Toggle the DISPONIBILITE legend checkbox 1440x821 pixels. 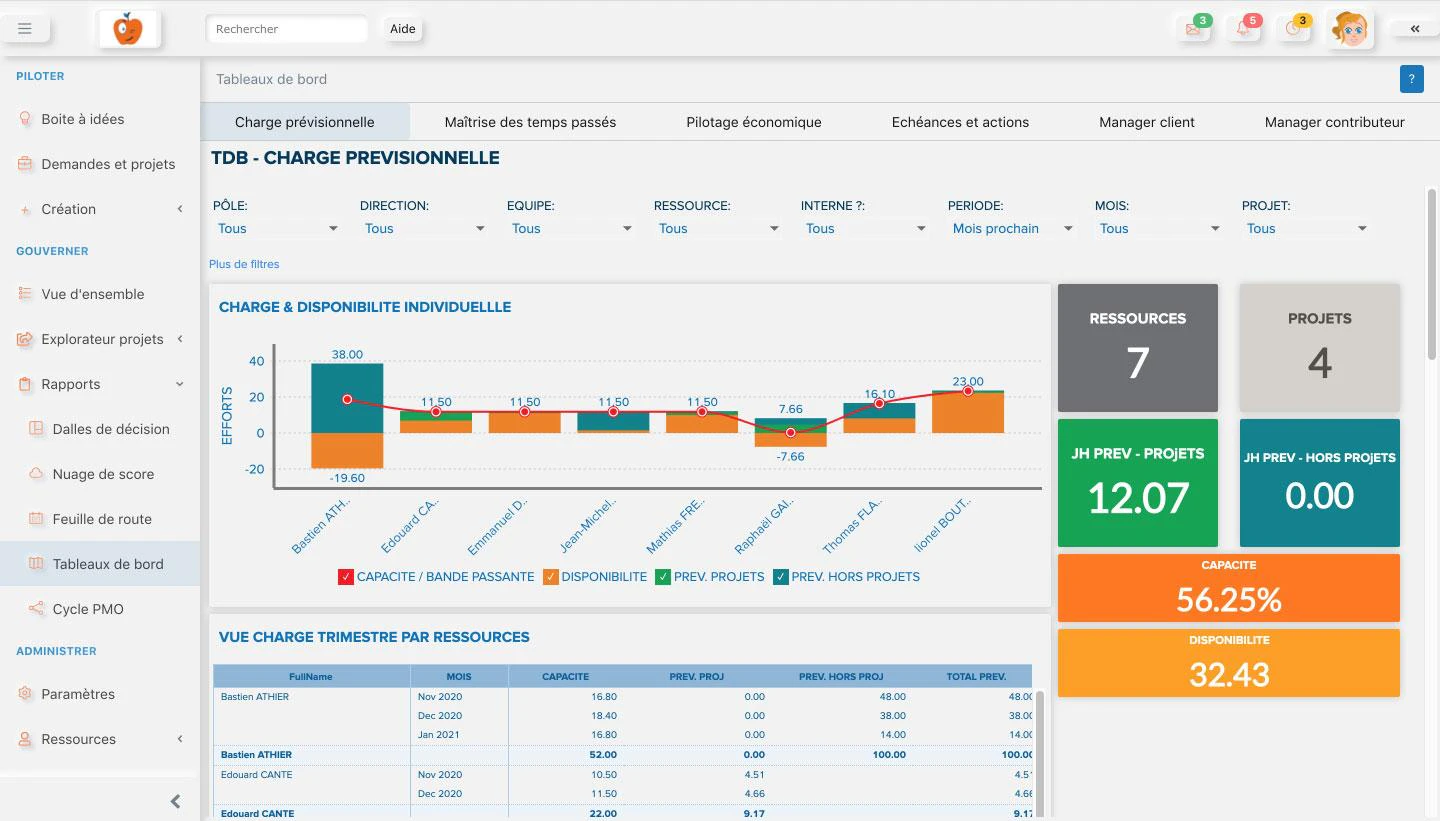(550, 577)
